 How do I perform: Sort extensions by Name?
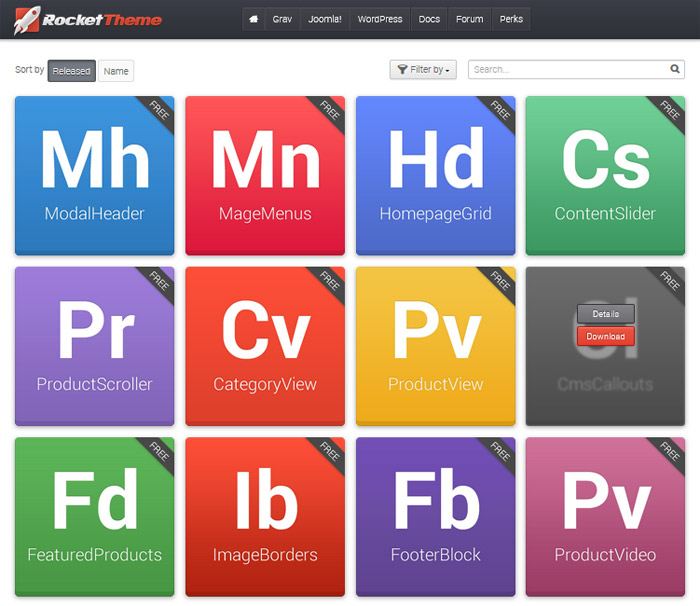coord(116,71)
